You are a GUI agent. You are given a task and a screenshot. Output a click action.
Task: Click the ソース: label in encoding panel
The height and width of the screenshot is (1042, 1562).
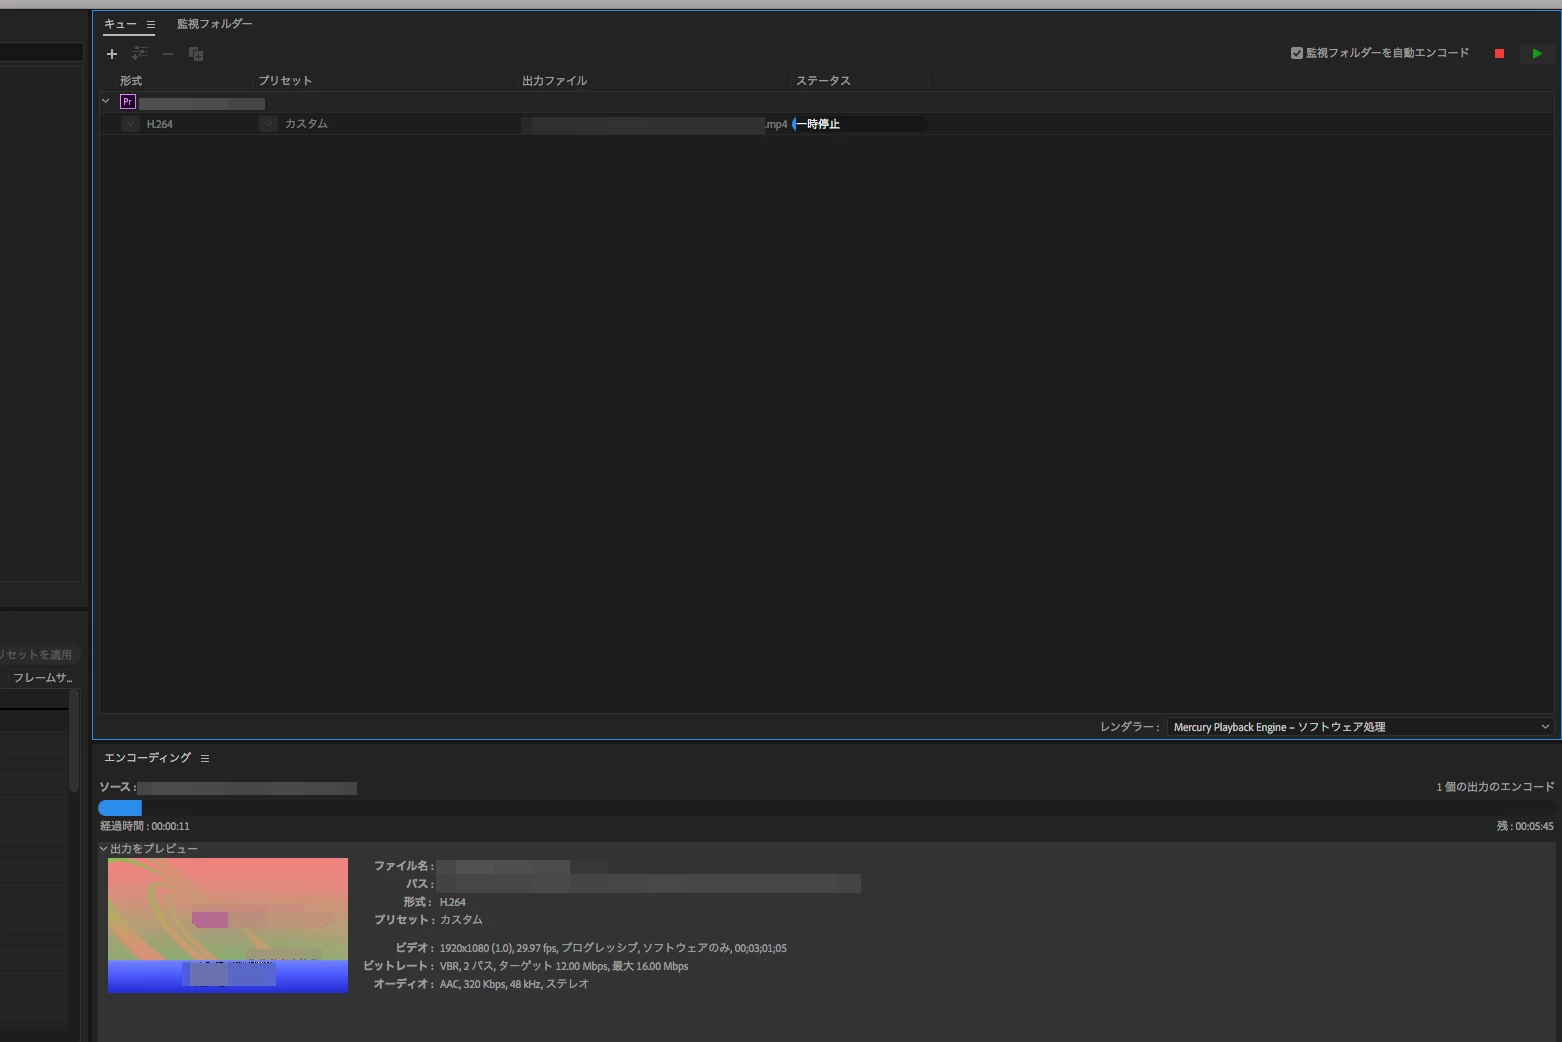[x=117, y=787]
